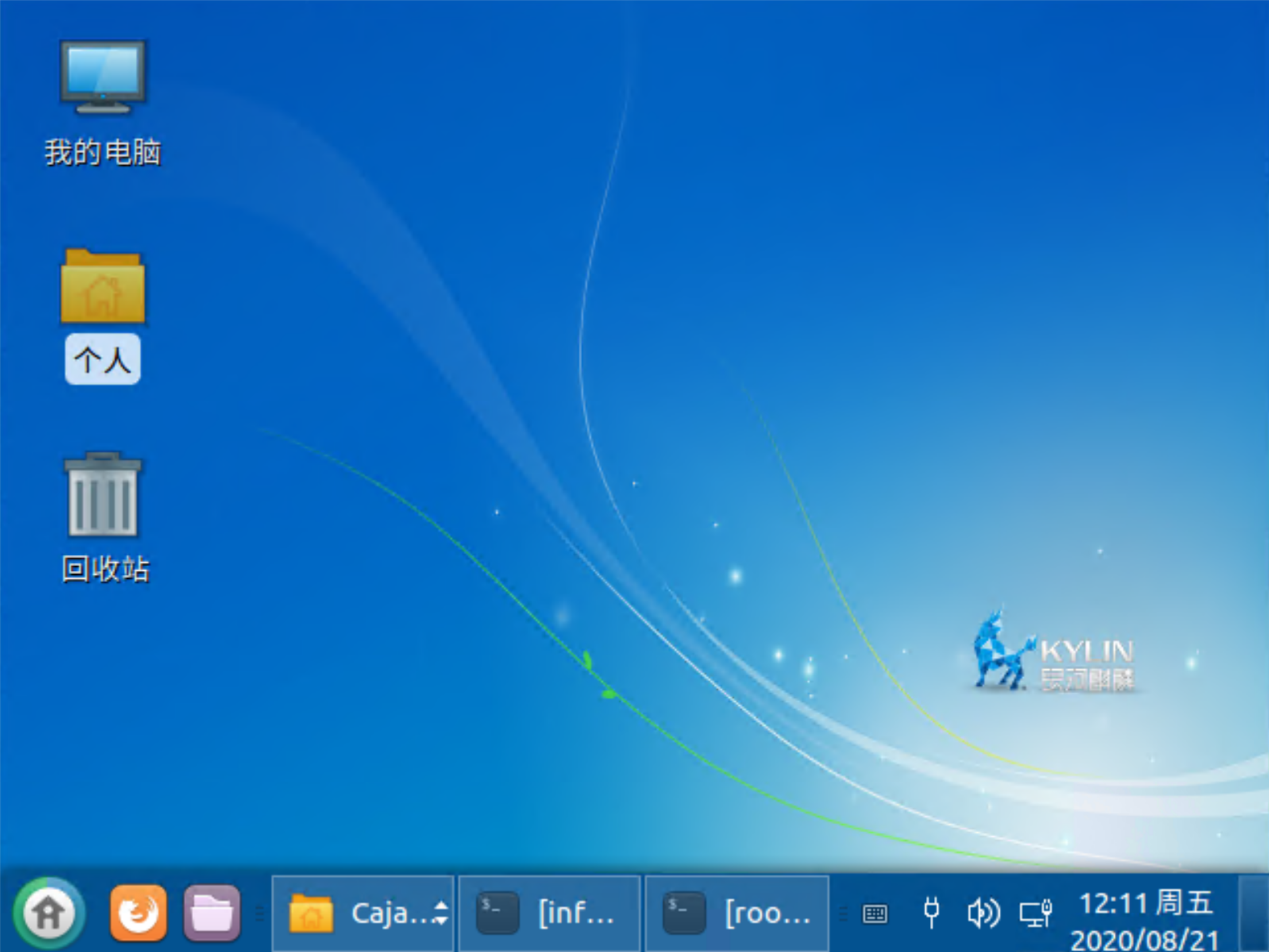Select the 回收站 trash bin icon

tap(103, 494)
